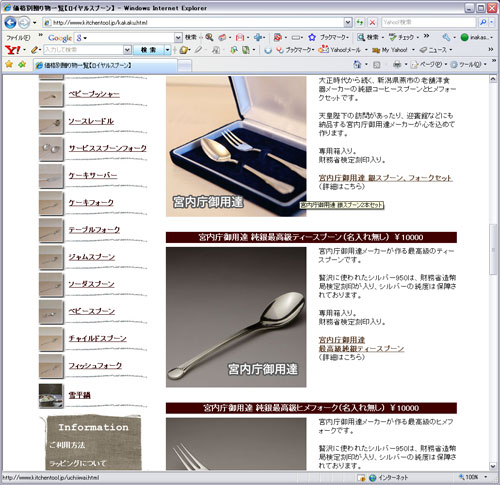Click the Google toolbar magnifier search icon

tap(209, 37)
